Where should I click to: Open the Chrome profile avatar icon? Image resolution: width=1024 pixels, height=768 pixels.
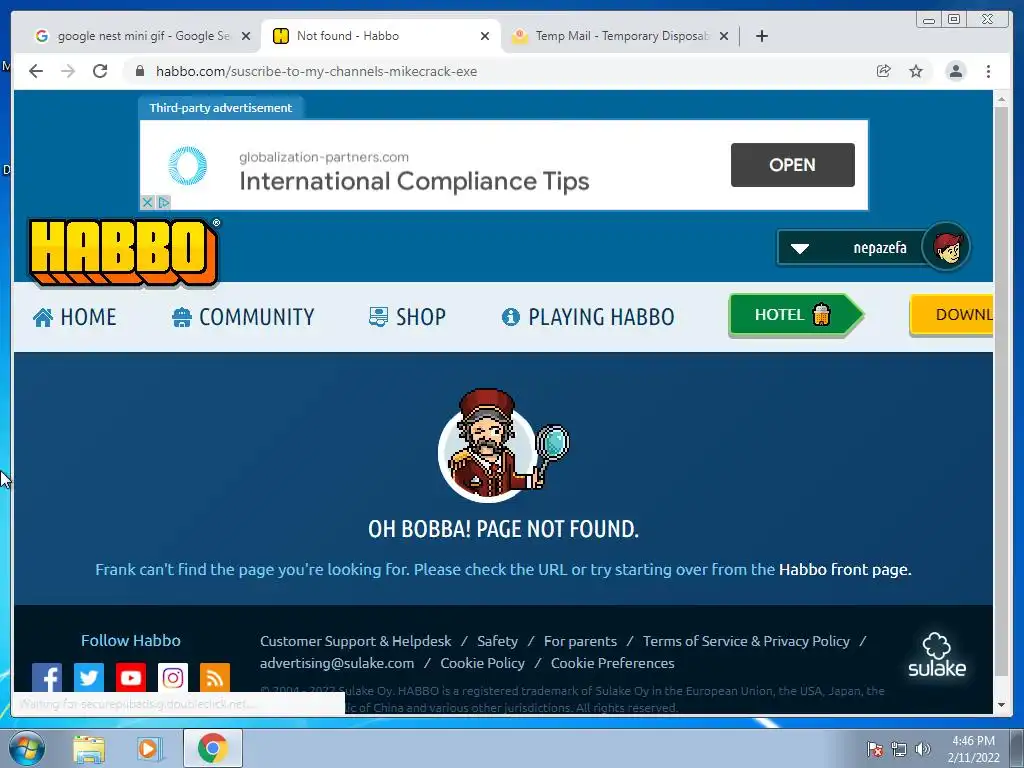point(955,71)
